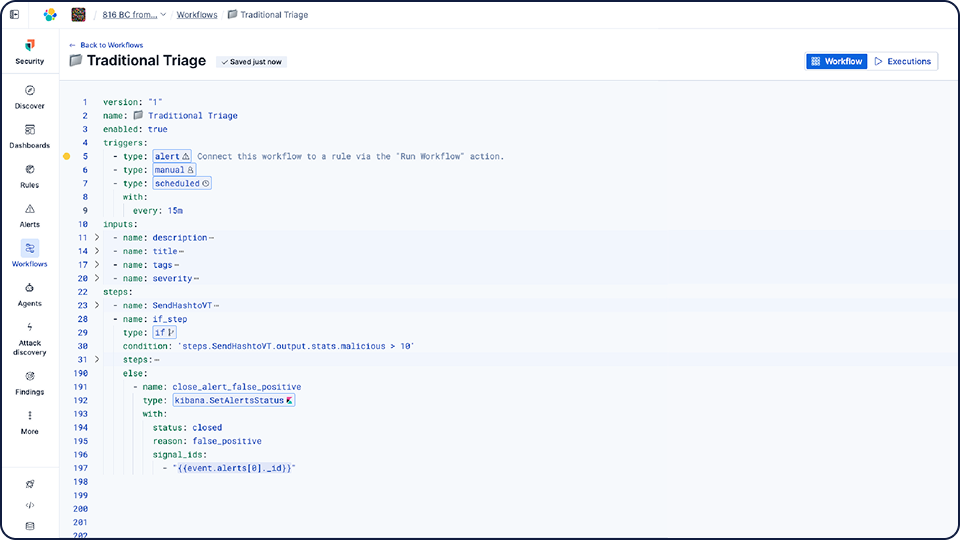Click the Traditional Triage page title
Image resolution: width=960 pixels, height=540 pixels.
click(x=146, y=61)
